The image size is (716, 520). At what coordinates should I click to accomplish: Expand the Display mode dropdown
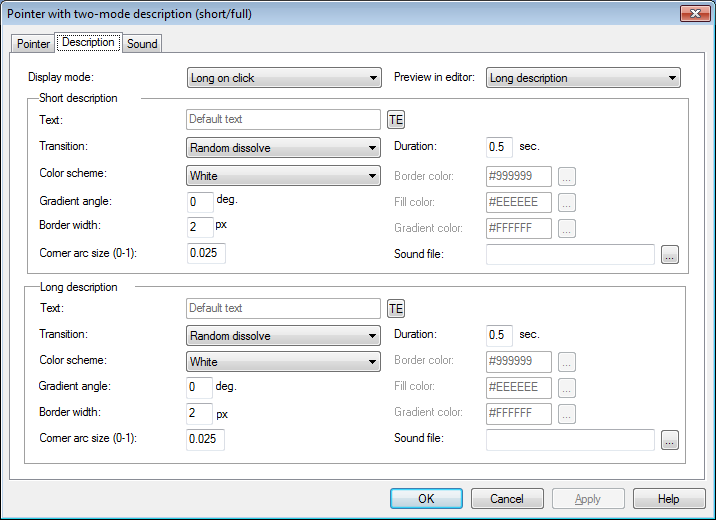pos(284,78)
